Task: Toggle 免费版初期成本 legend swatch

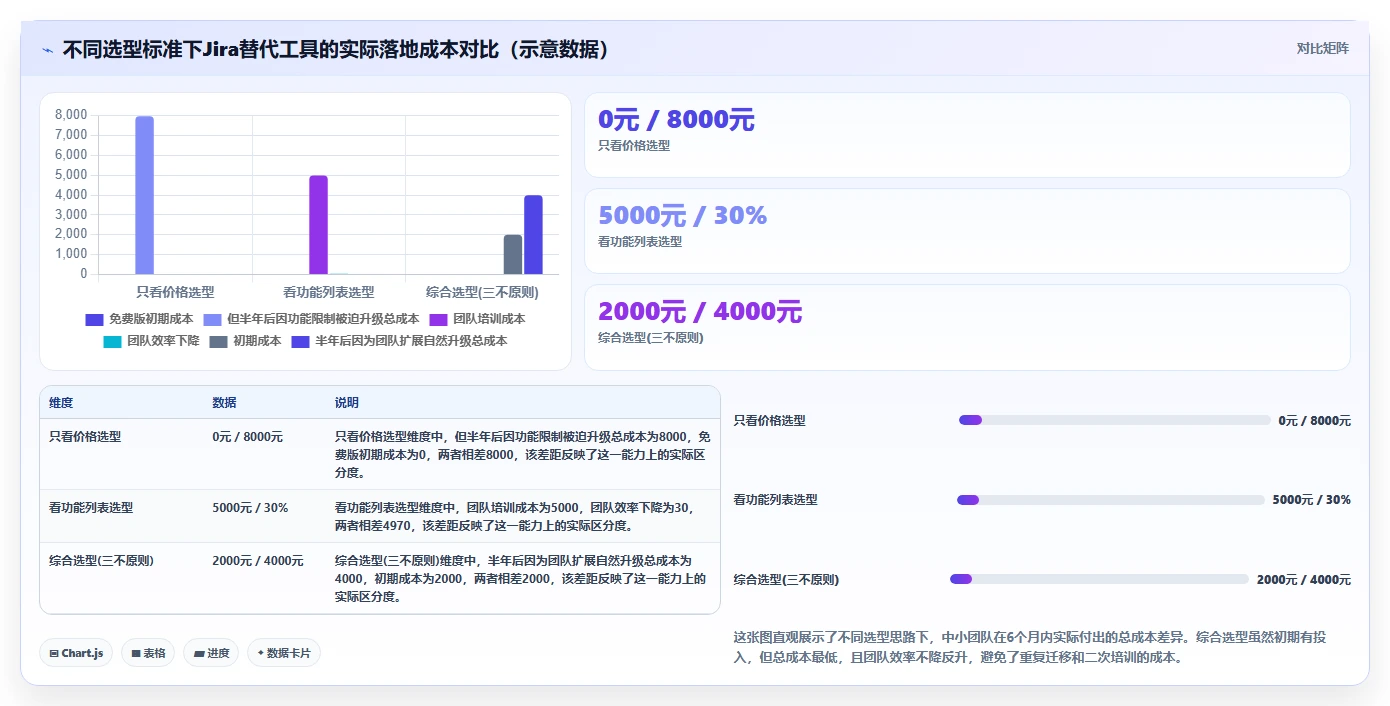Action: [x=94, y=319]
